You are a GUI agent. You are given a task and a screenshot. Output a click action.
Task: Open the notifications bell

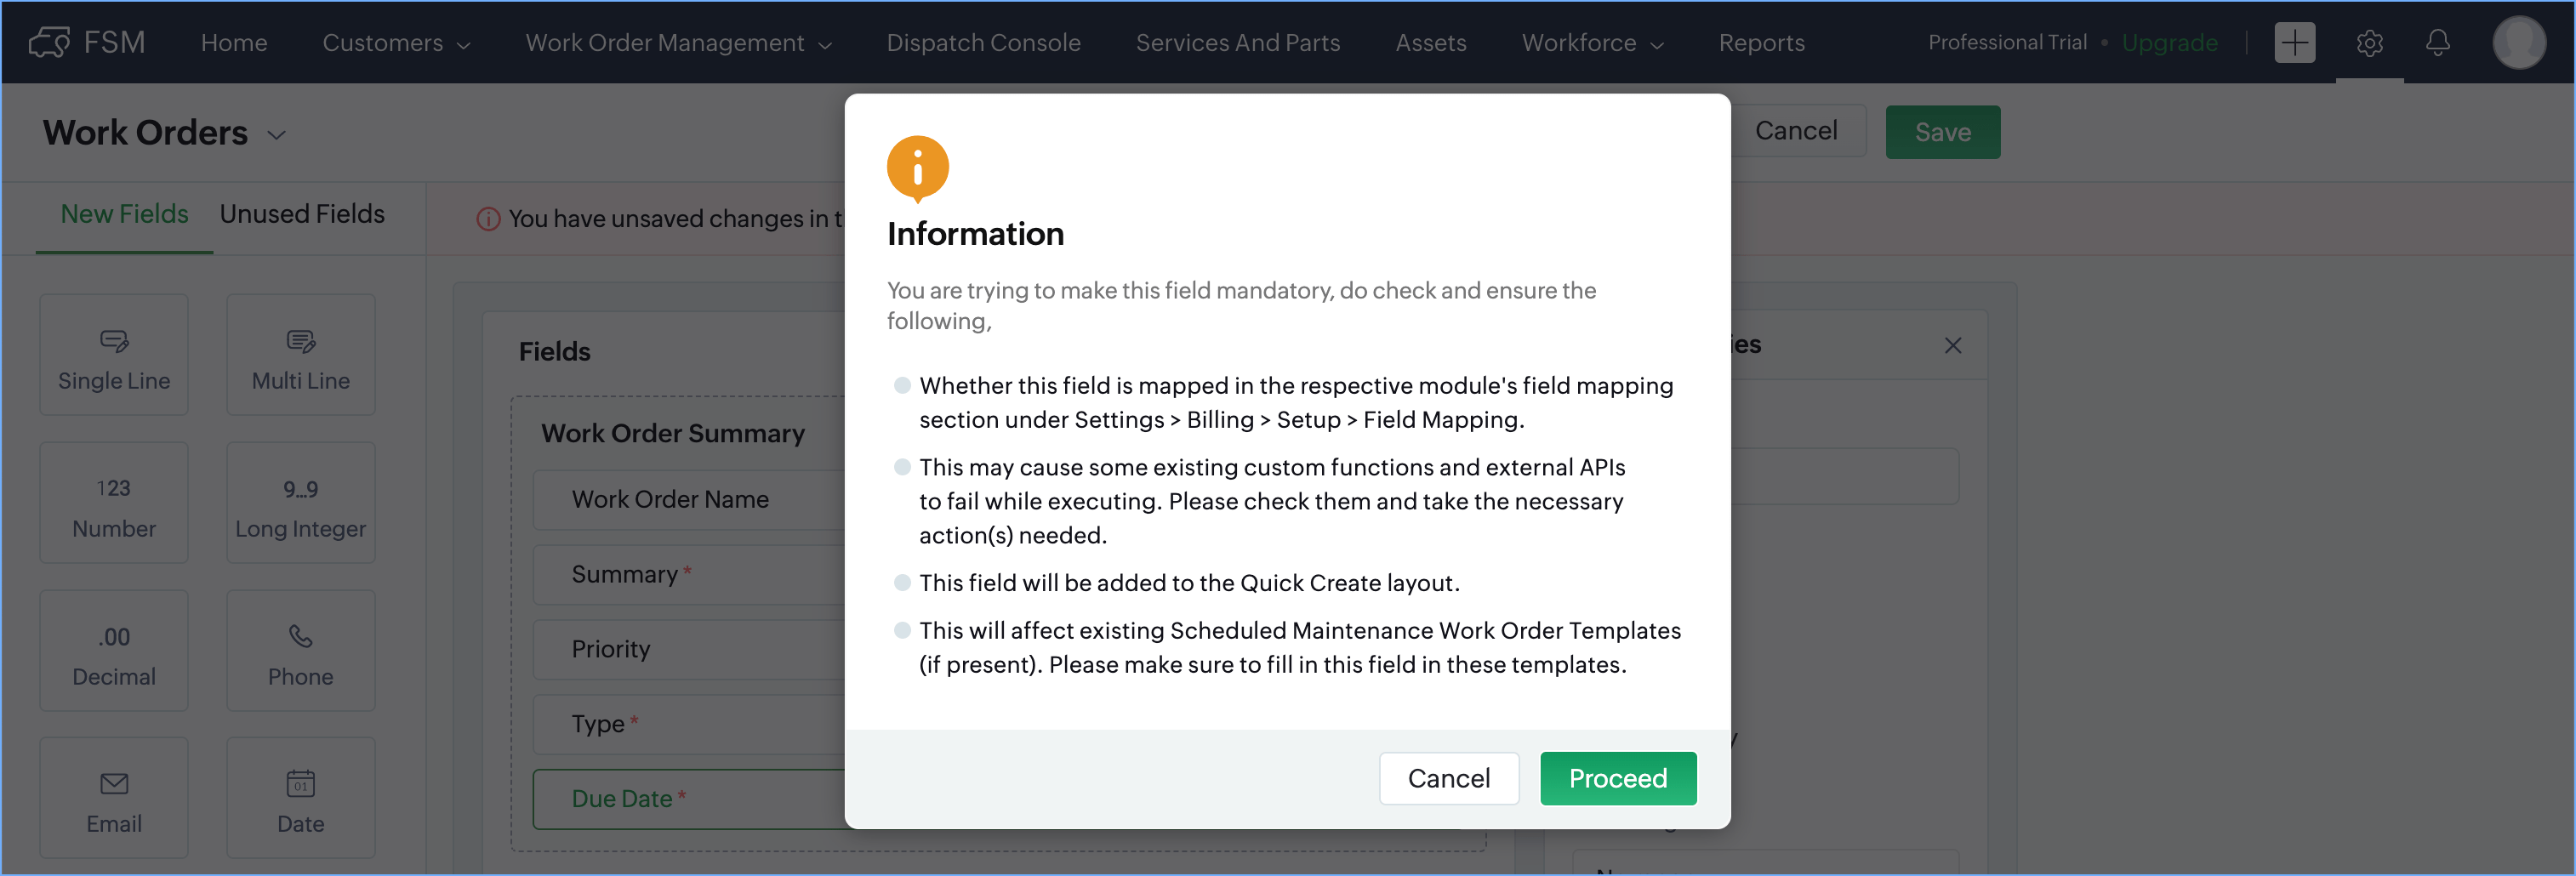[2437, 43]
